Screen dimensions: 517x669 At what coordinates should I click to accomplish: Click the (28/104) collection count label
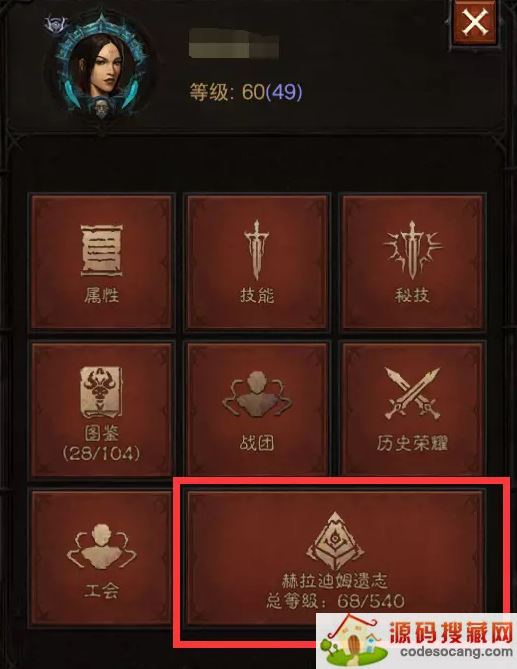[x=102, y=453]
